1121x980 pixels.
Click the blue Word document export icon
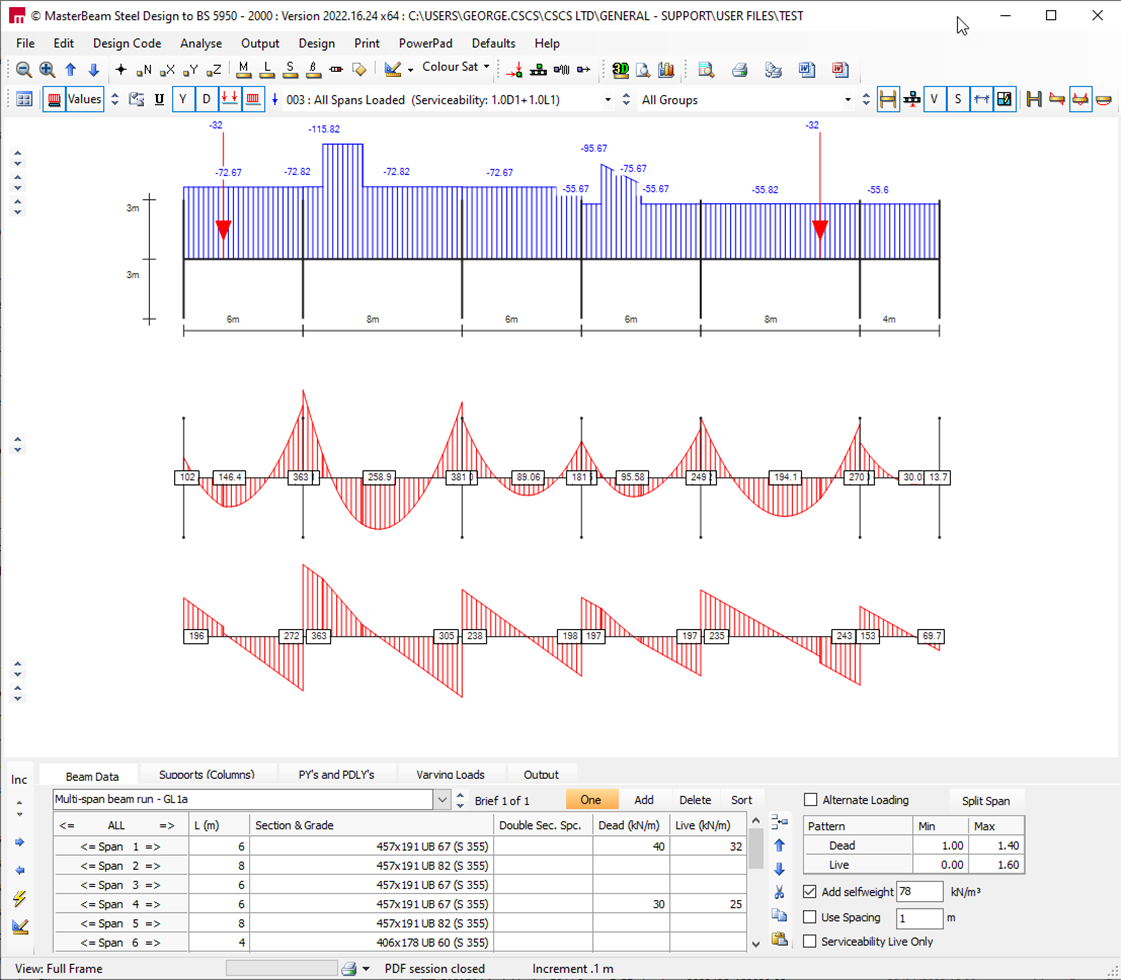click(x=807, y=69)
